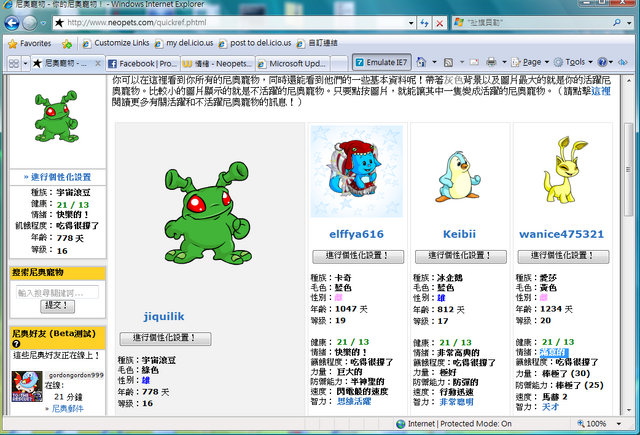Screen dimensions: 640x435
Task: Open the Help question mark icon menu
Action: coord(605,62)
